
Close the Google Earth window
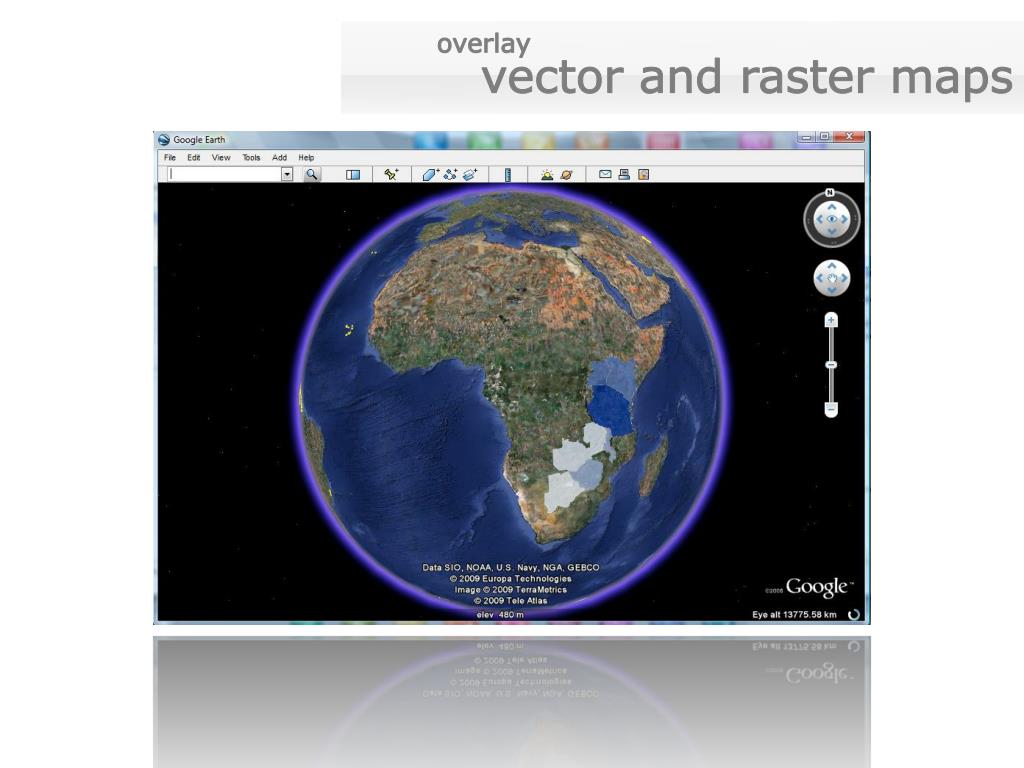(849, 136)
